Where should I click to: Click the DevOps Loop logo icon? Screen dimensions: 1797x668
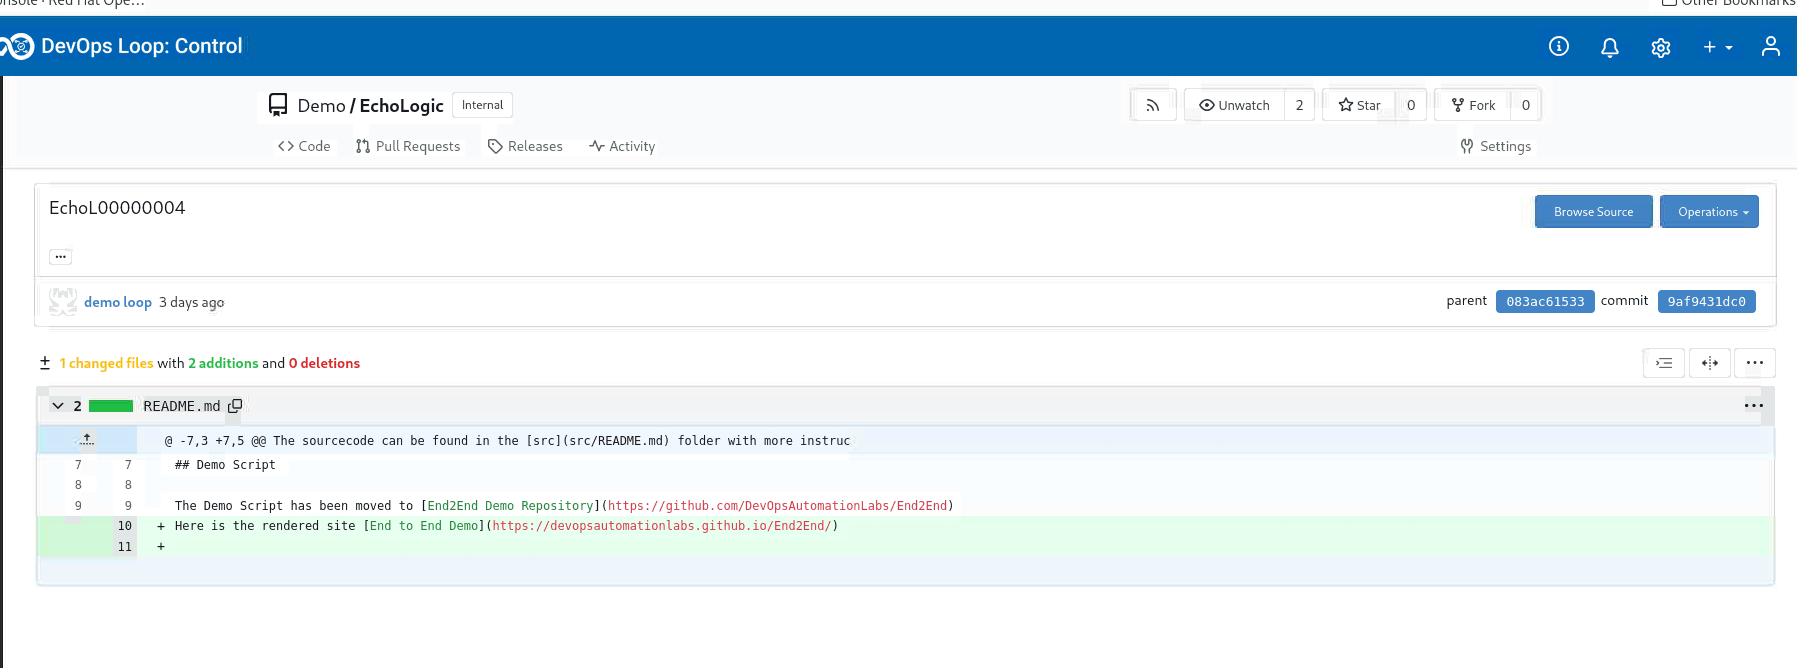[18, 46]
